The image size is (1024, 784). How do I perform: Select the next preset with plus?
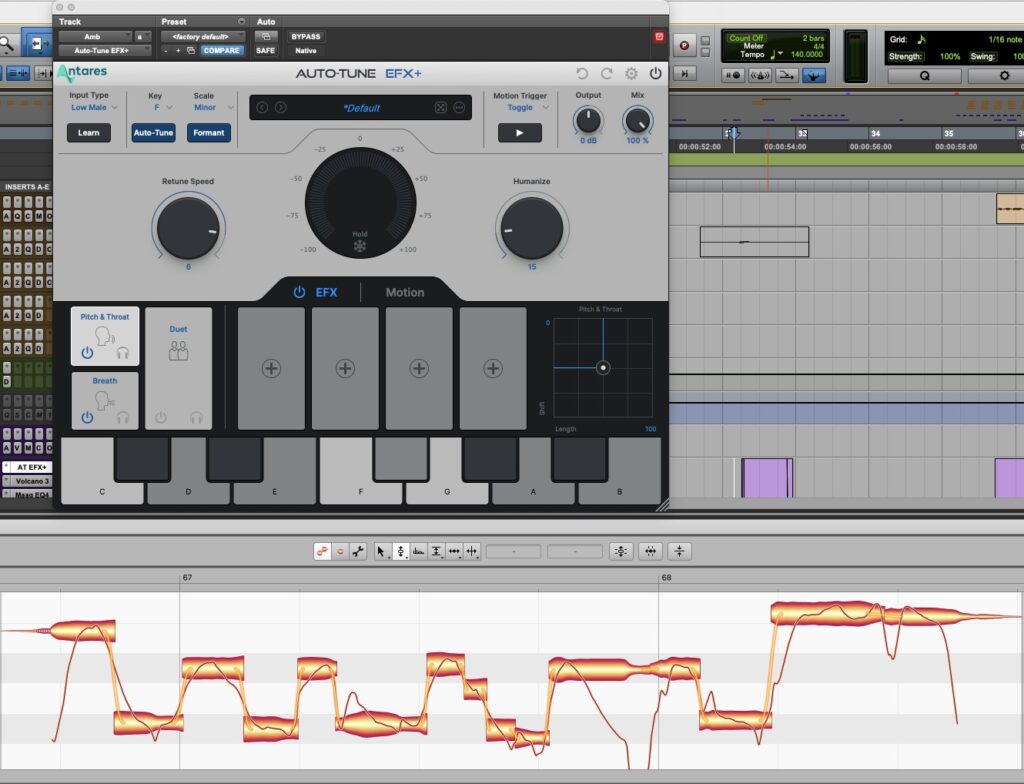point(178,50)
